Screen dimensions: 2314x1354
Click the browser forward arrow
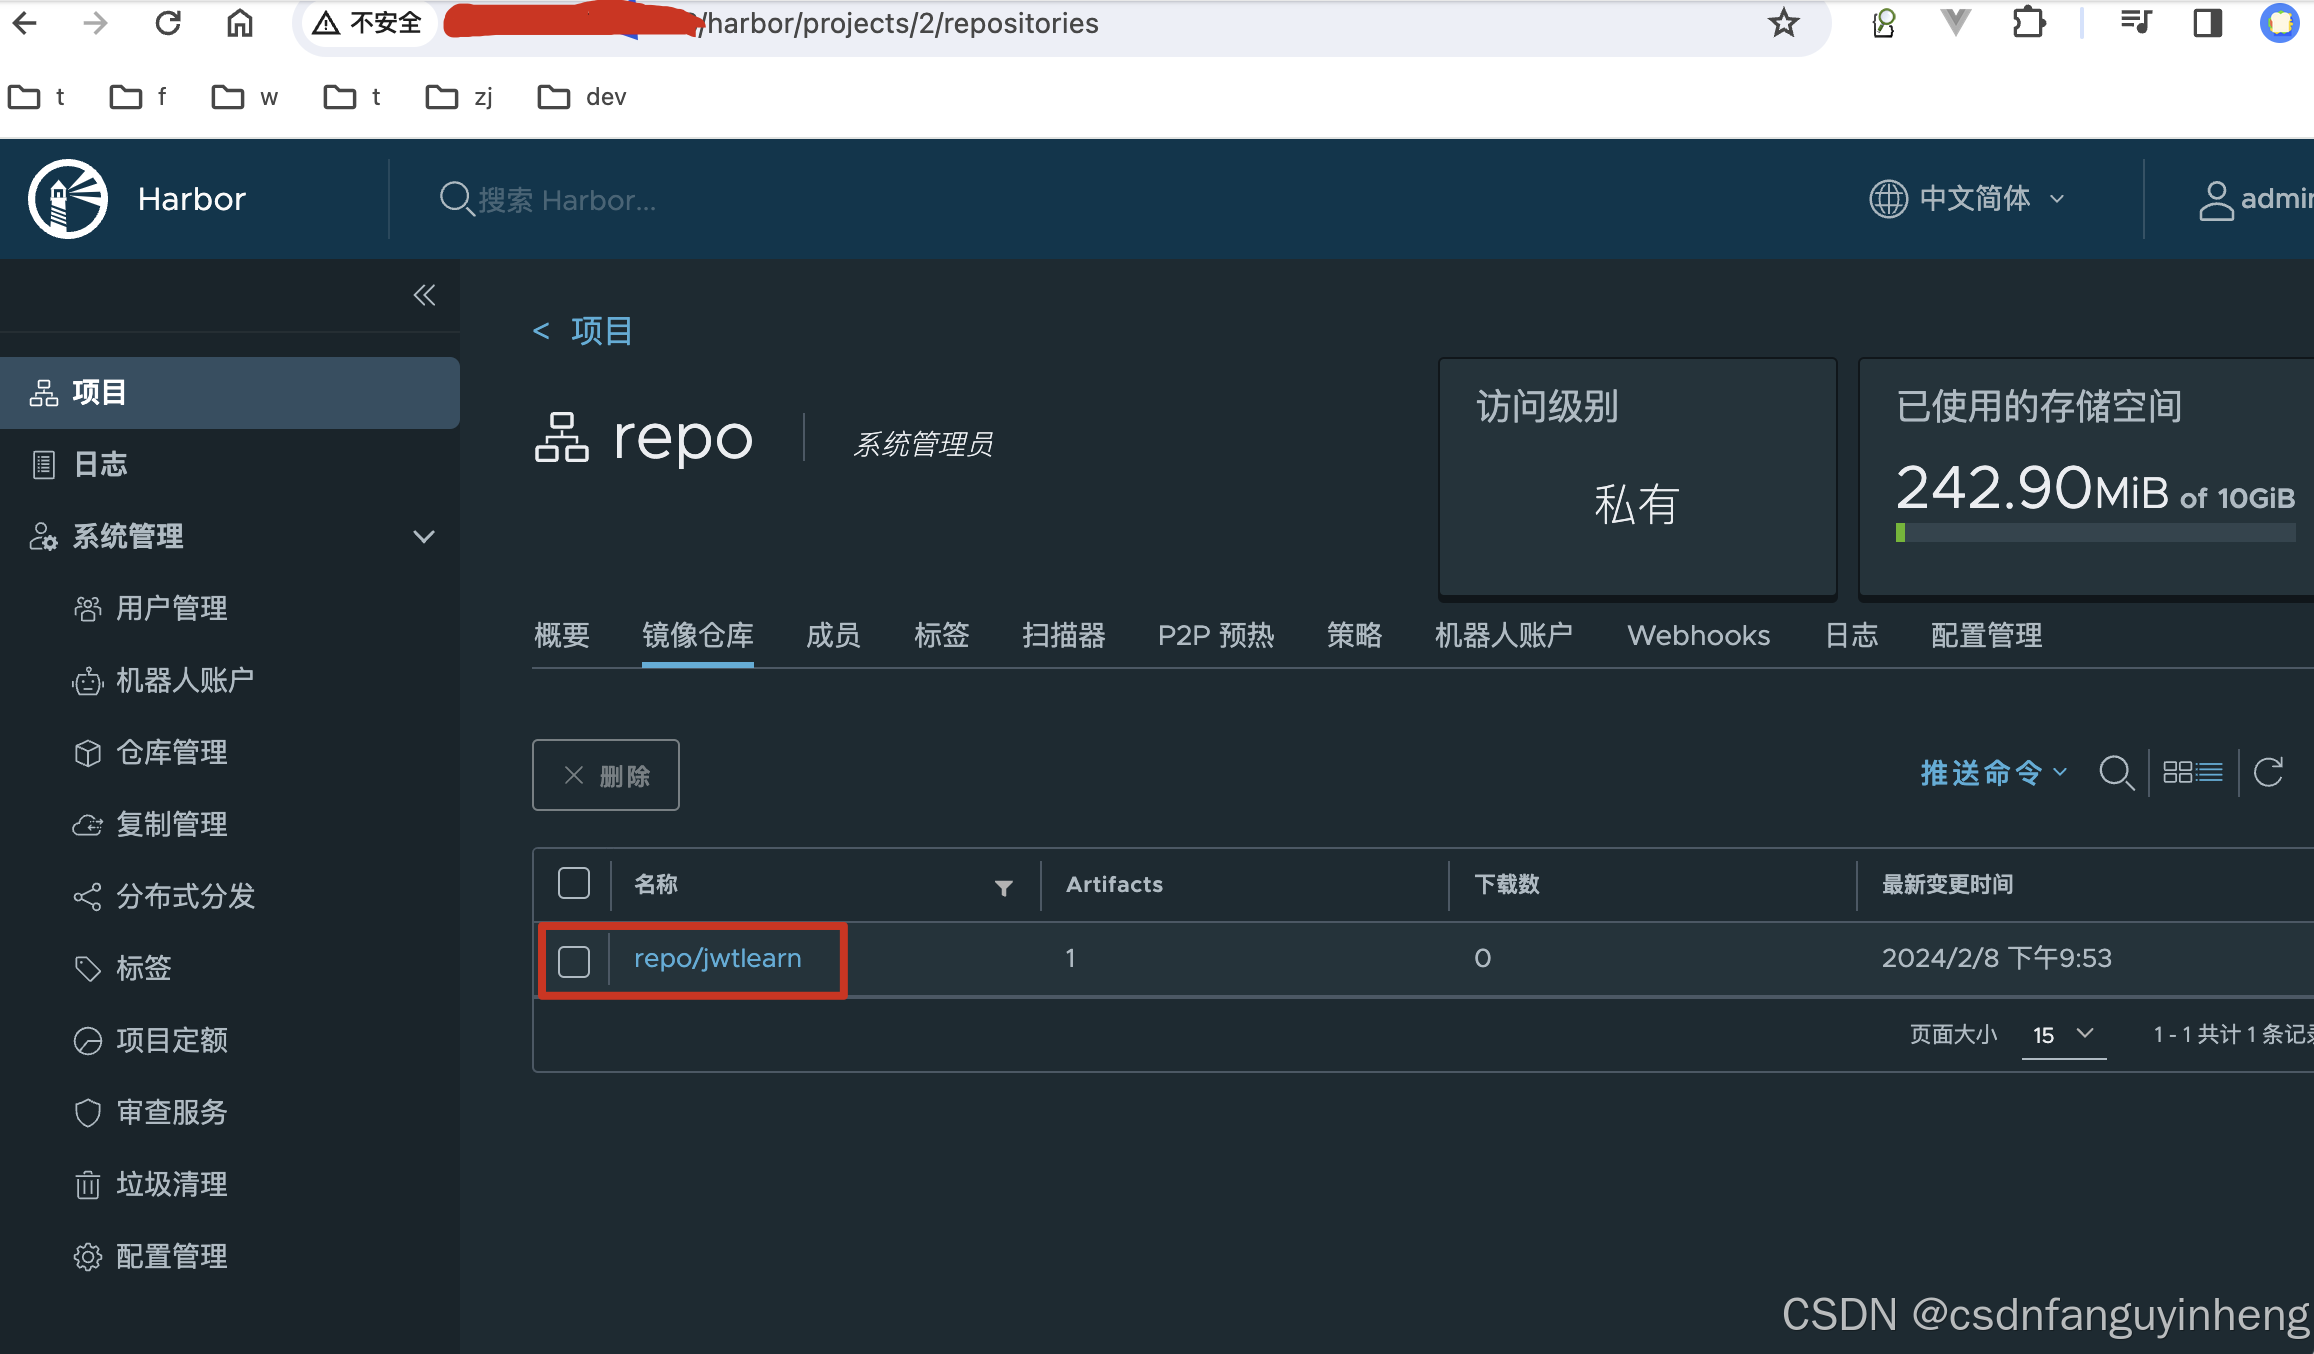96,23
